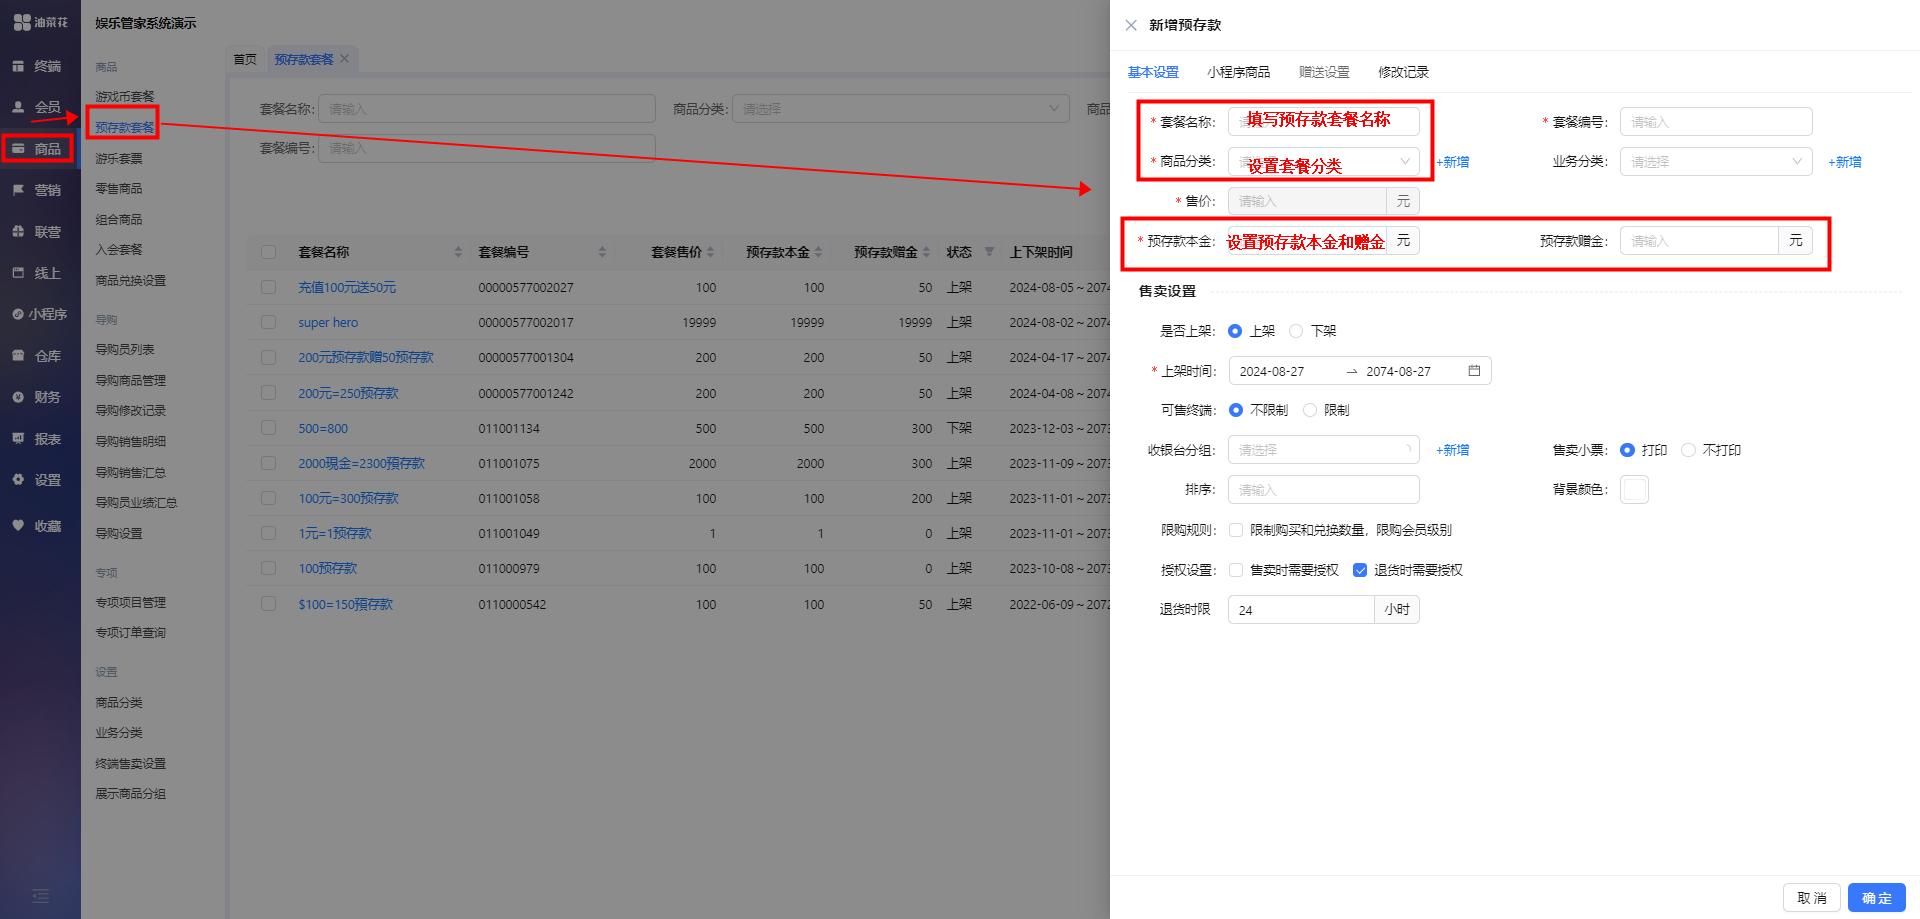Click the 油菜花 logo
The image size is (1920, 919).
point(41,22)
